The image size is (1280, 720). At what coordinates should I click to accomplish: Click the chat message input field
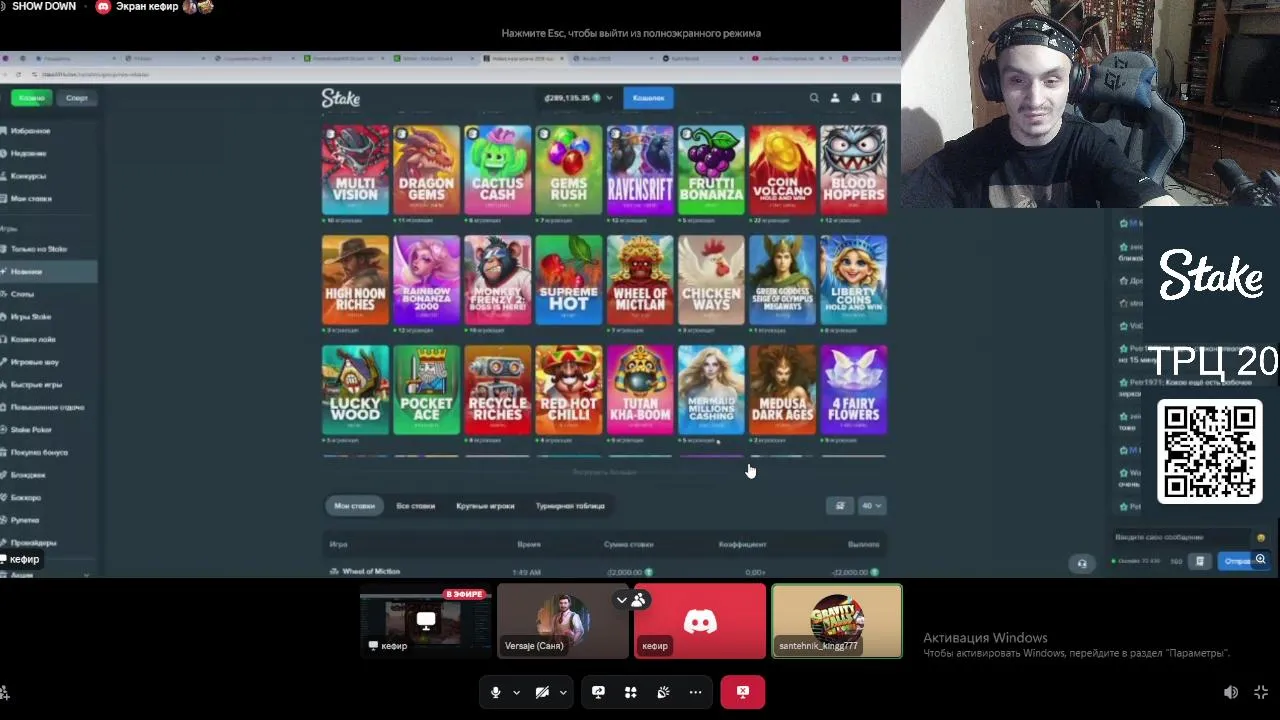point(1183,537)
